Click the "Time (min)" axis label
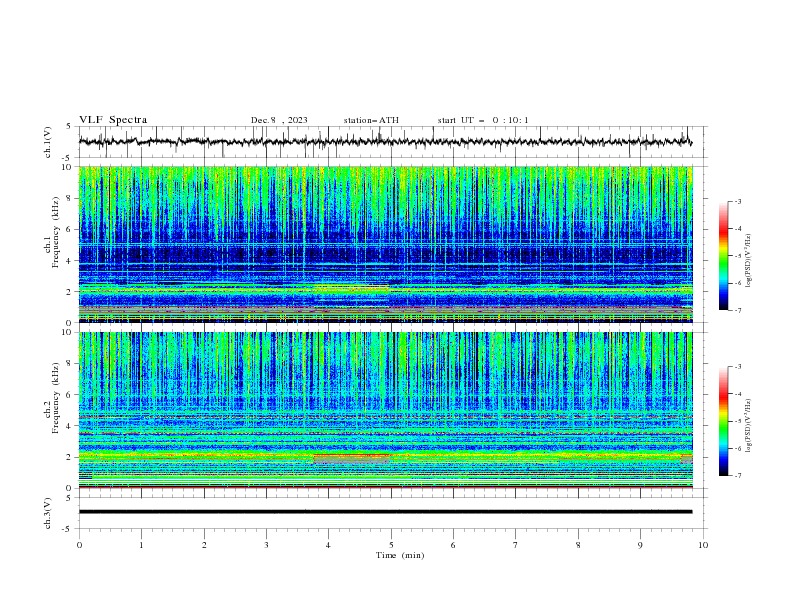Screen dimensions: 792x612 click(400, 555)
